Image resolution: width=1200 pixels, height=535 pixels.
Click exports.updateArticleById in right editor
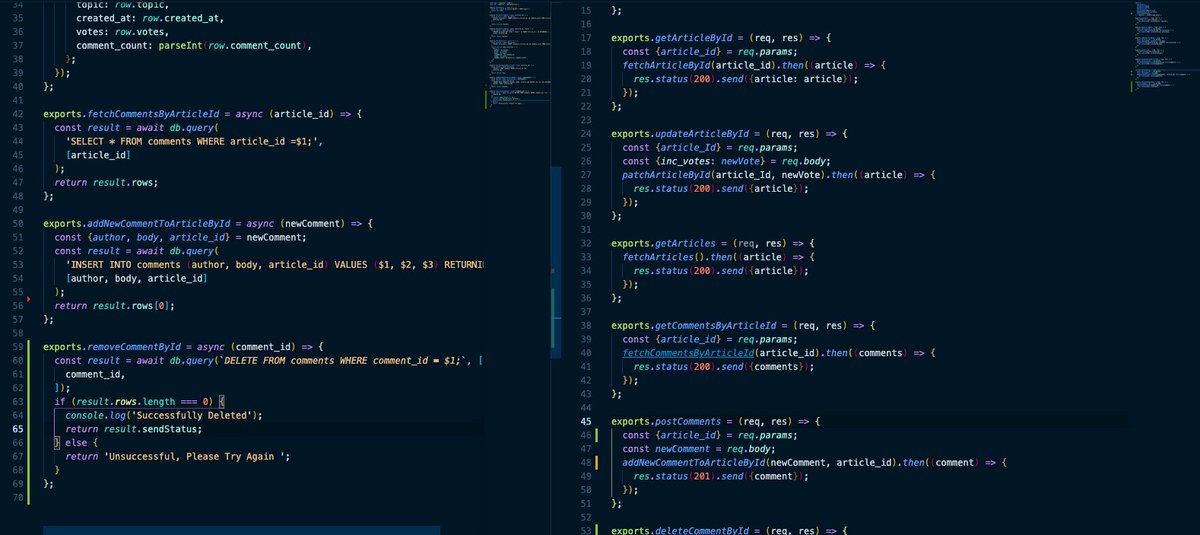pyautogui.click(x=684, y=133)
